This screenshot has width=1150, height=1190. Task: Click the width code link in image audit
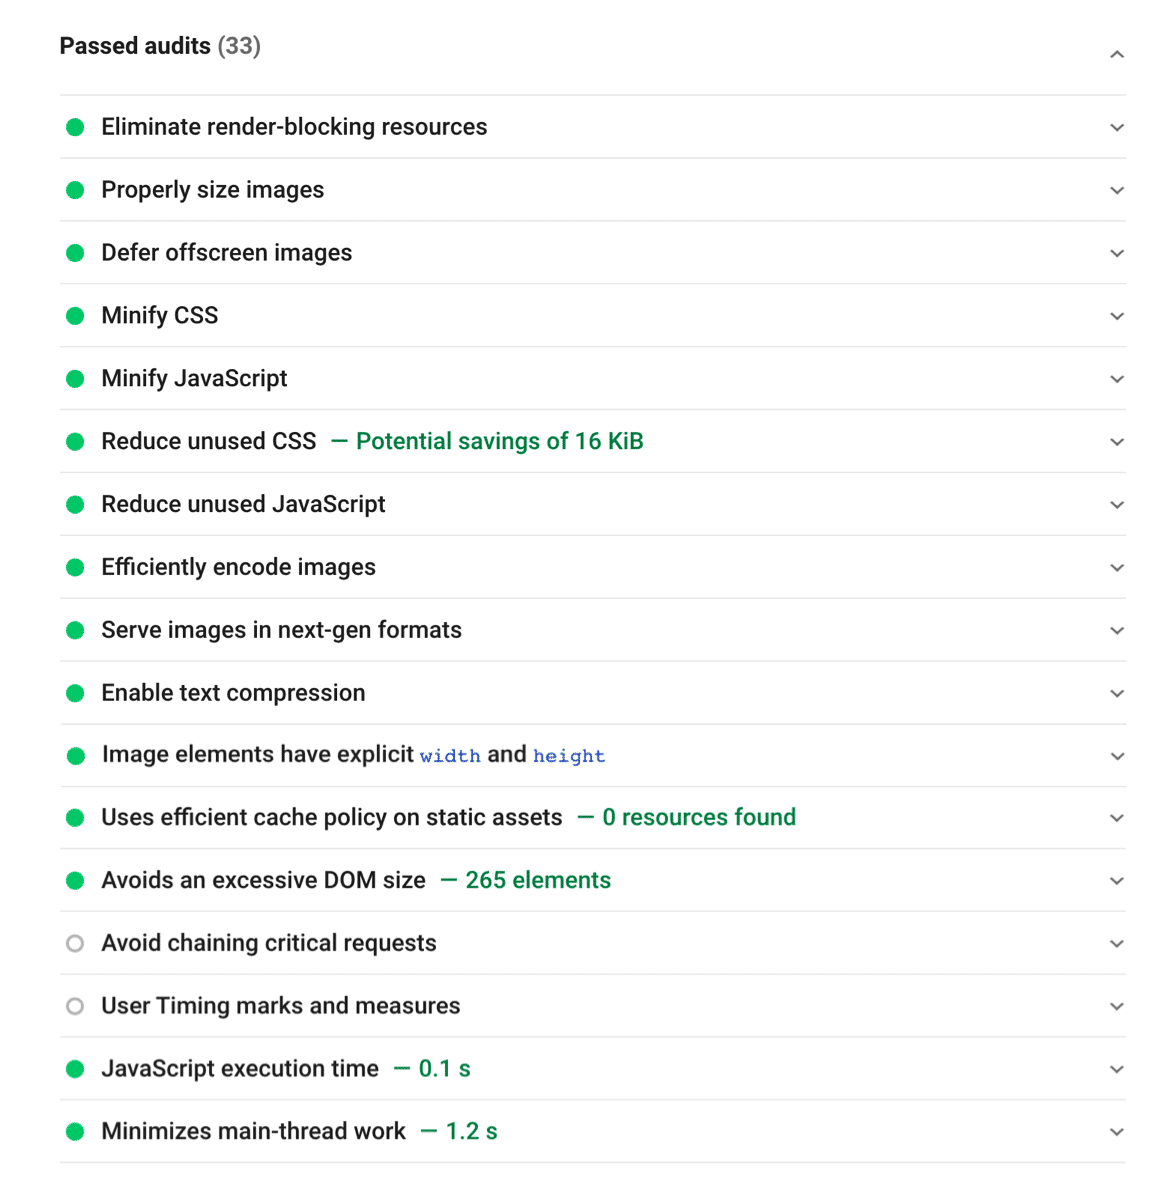tap(450, 756)
